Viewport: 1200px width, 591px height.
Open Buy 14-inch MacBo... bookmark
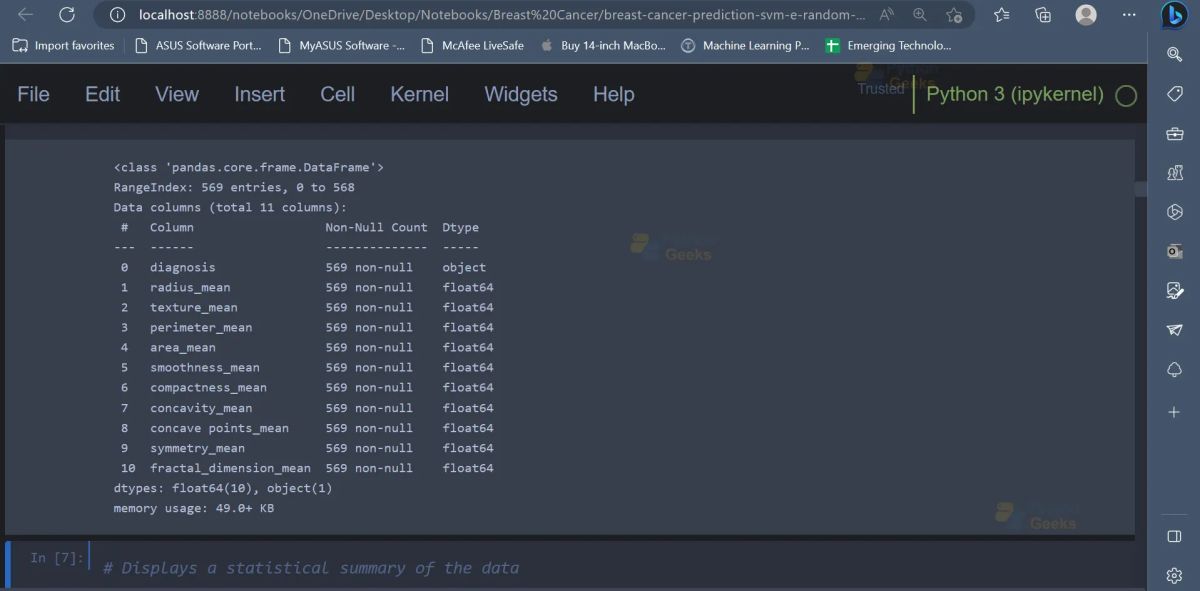(x=603, y=46)
